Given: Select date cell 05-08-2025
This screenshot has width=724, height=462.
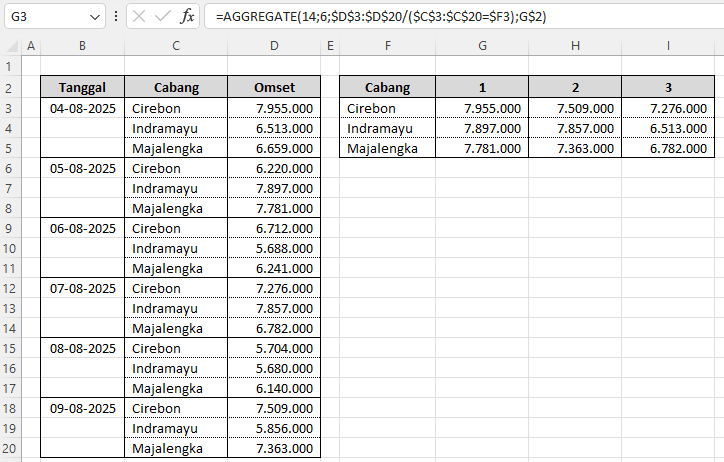Looking at the screenshot, I should click(x=83, y=168).
